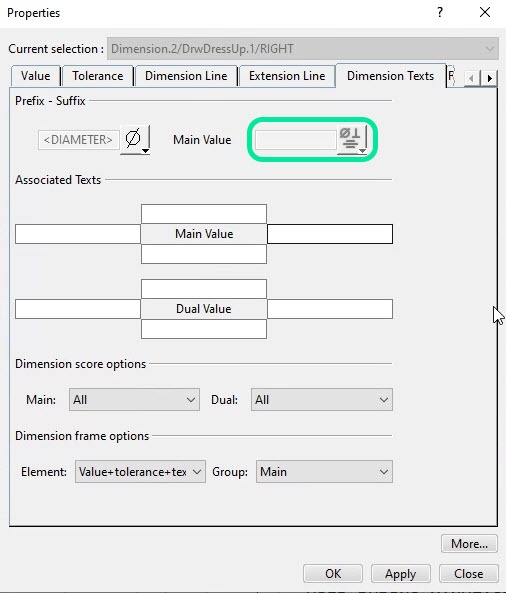This screenshot has width=506, height=593.
Task: Show previous tabs with left arrow
Action: 472,78
